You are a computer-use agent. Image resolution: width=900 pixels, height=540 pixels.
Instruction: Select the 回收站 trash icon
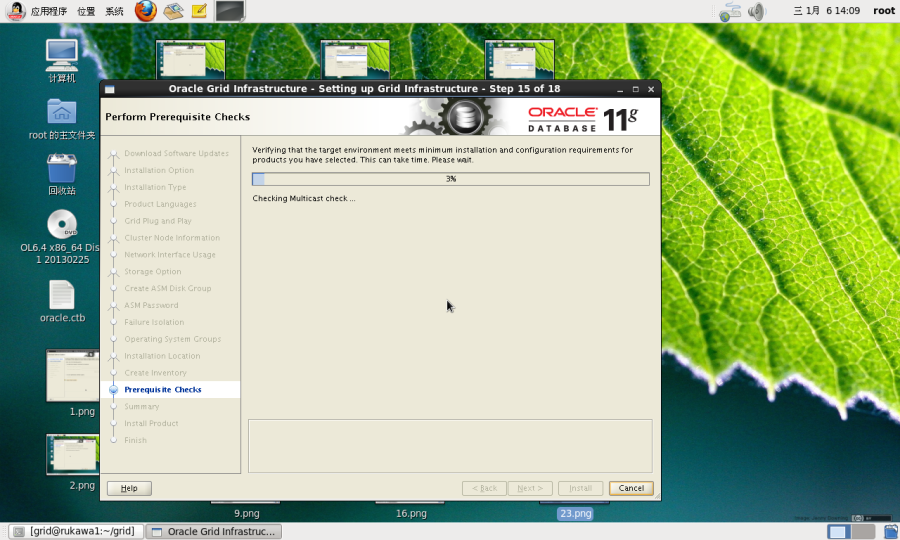(62, 174)
